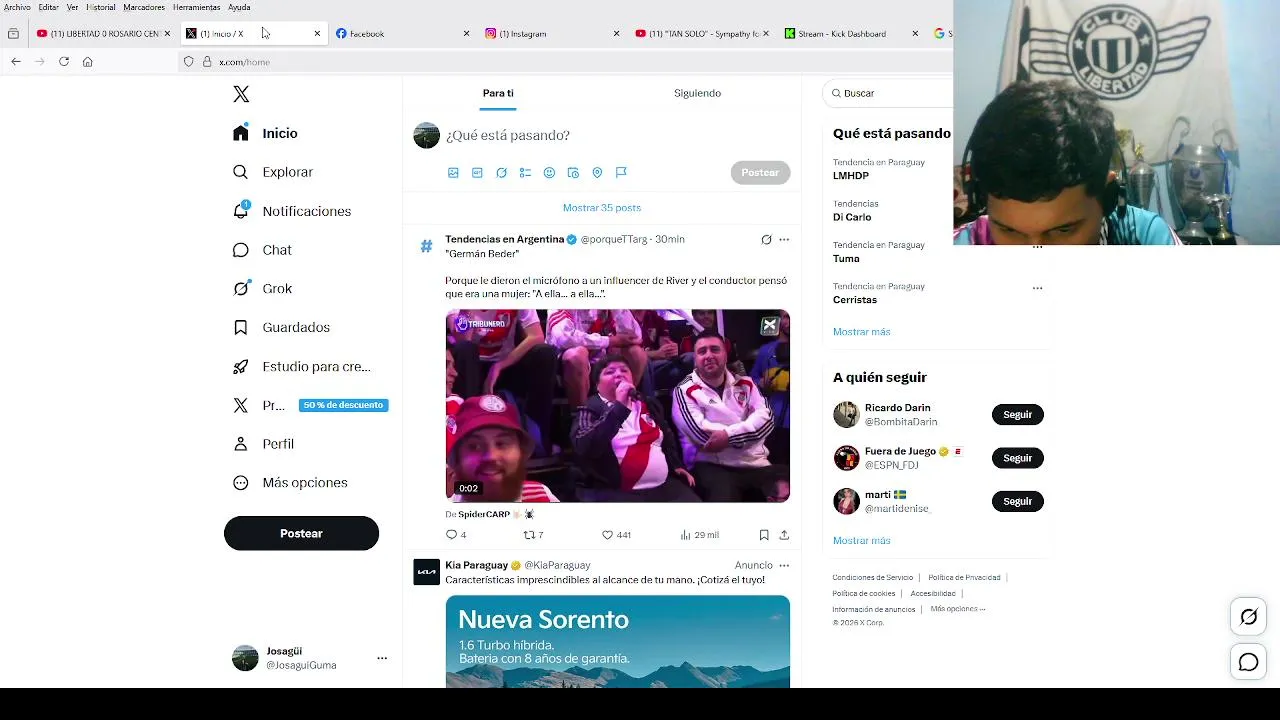Switch to Facebook browser tab
Viewport: 1280px width, 720px height.
pyautogui.click(x=402, y=33)
